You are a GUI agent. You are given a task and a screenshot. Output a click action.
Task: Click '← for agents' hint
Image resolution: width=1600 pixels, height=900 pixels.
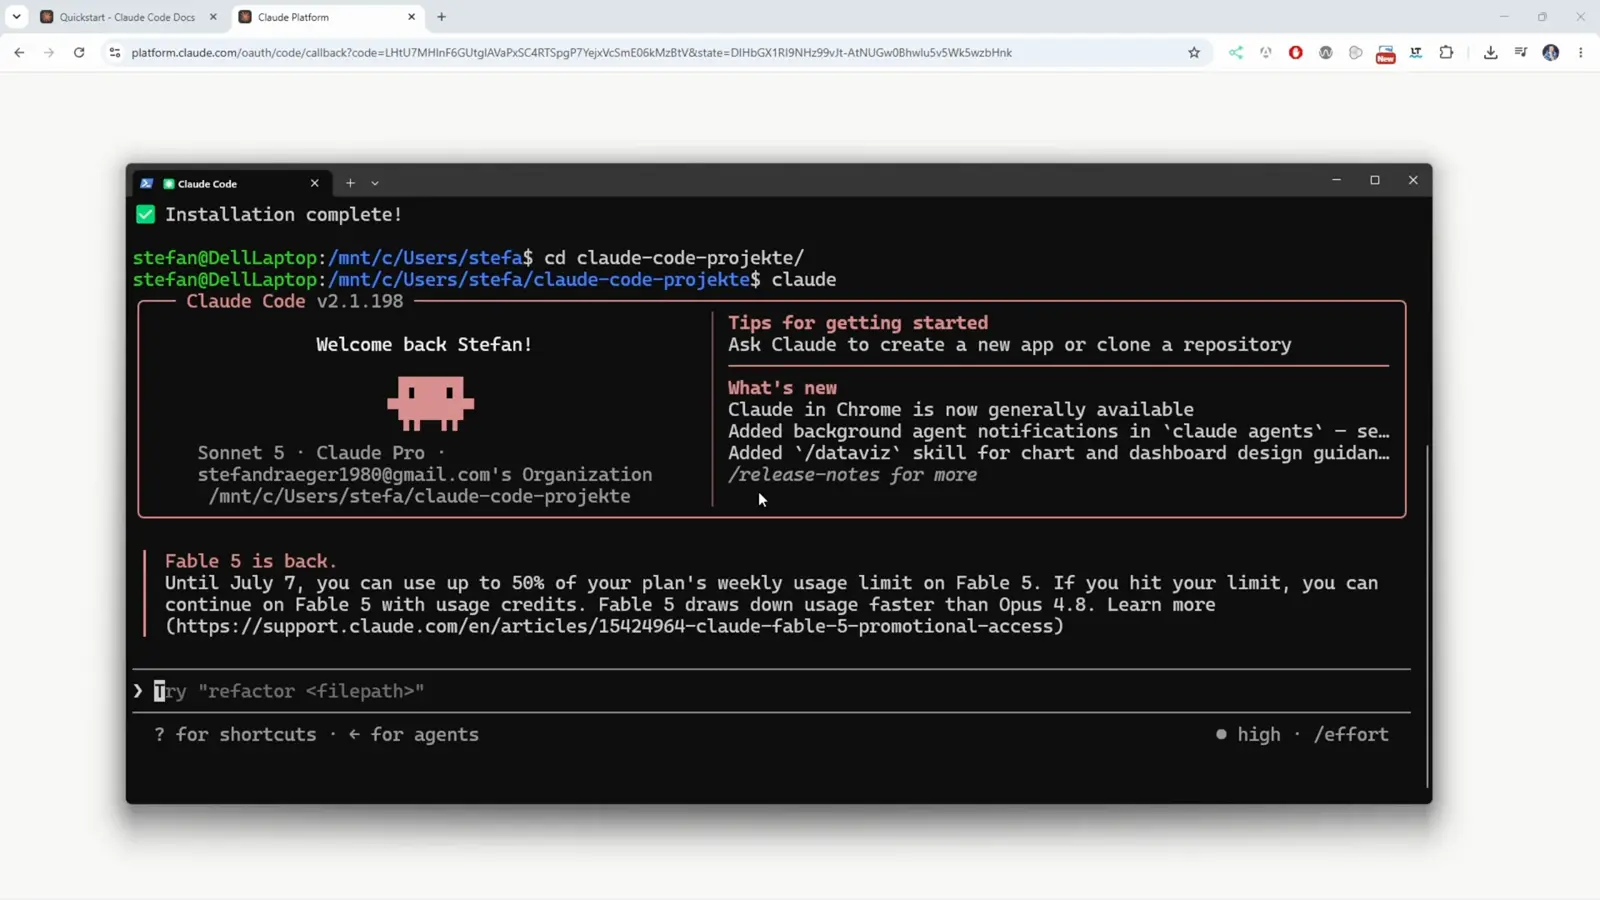click(x=414, y=734)
